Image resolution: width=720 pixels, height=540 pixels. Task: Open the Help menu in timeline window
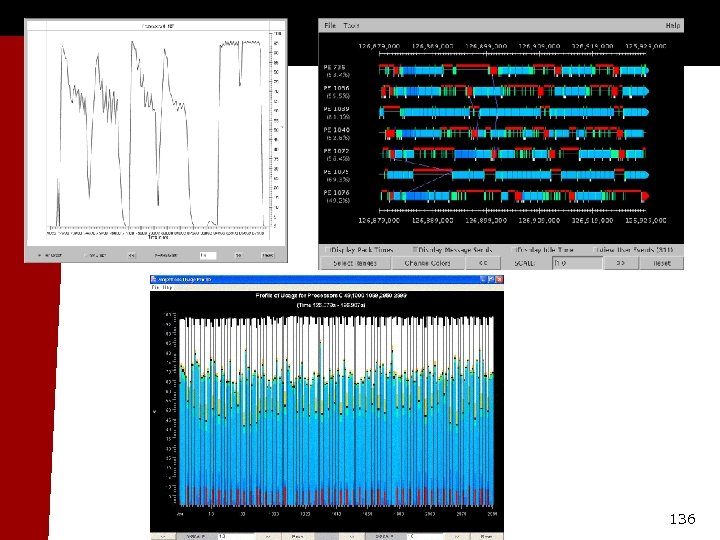tap(673, 26)
